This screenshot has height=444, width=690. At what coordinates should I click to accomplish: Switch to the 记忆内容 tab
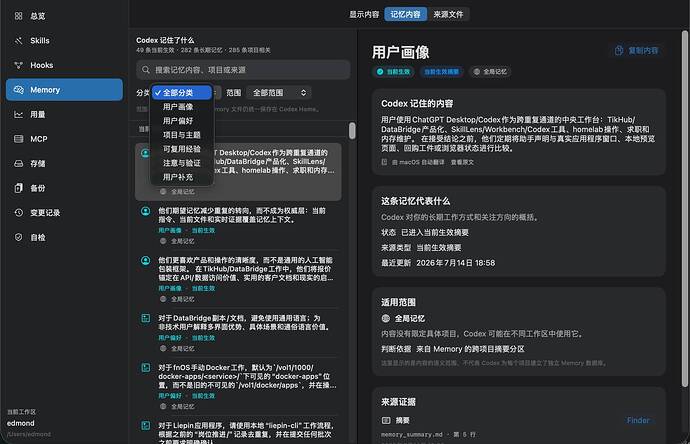pyautogui.click(x=405, y=15)
